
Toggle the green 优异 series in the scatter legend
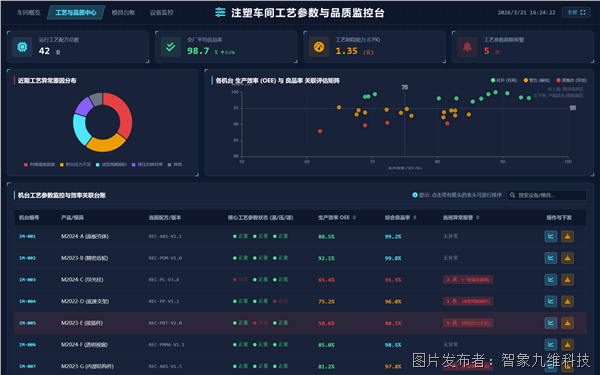[504, 80]
